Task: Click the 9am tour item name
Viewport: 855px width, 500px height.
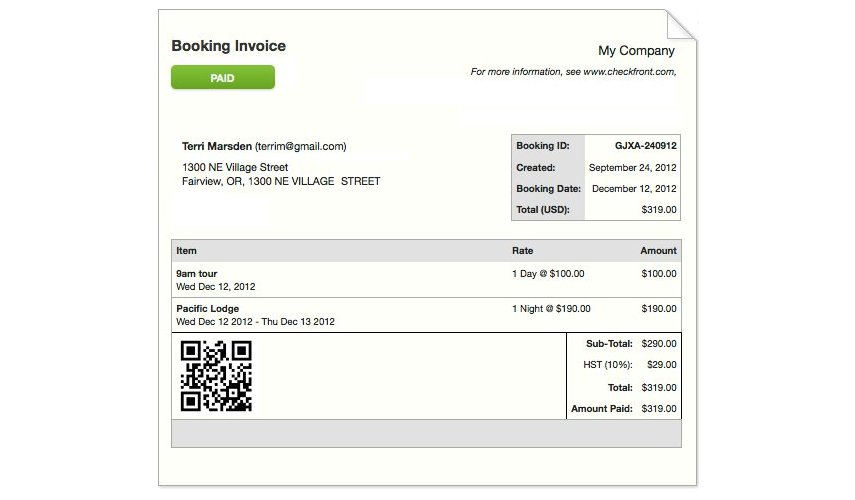Action: pyautogui.click(x=196, y=274)
